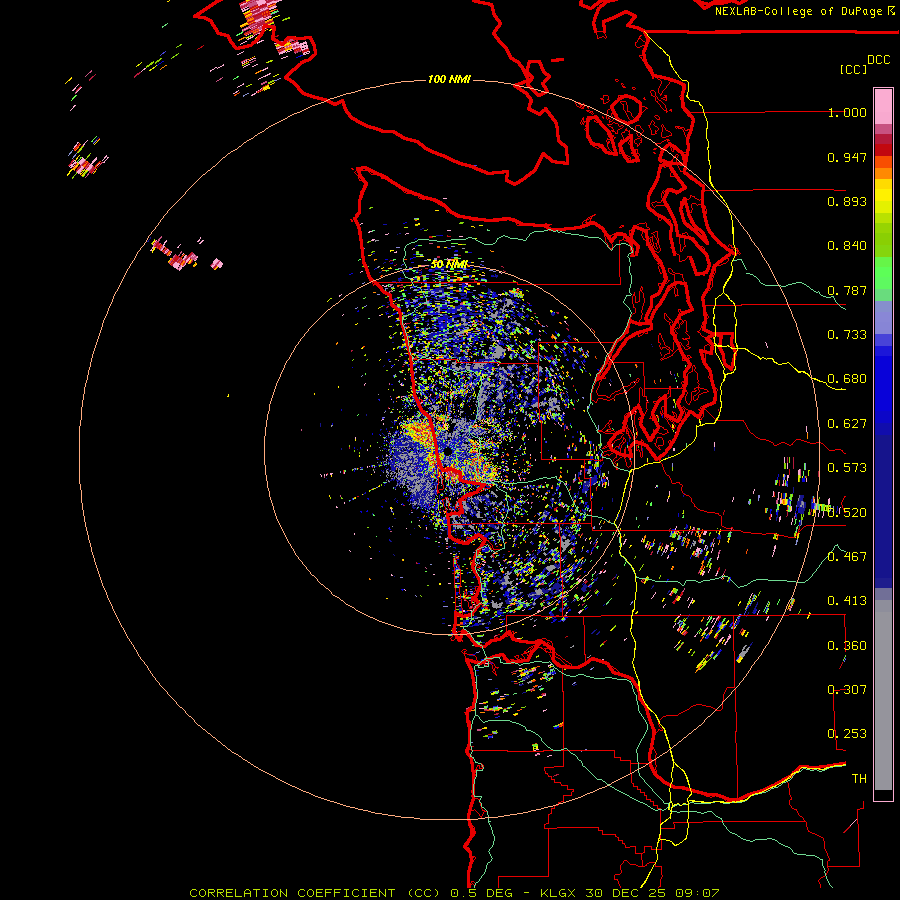Pick the red color bar segment
900x900 pixels.
pos(883,149)
